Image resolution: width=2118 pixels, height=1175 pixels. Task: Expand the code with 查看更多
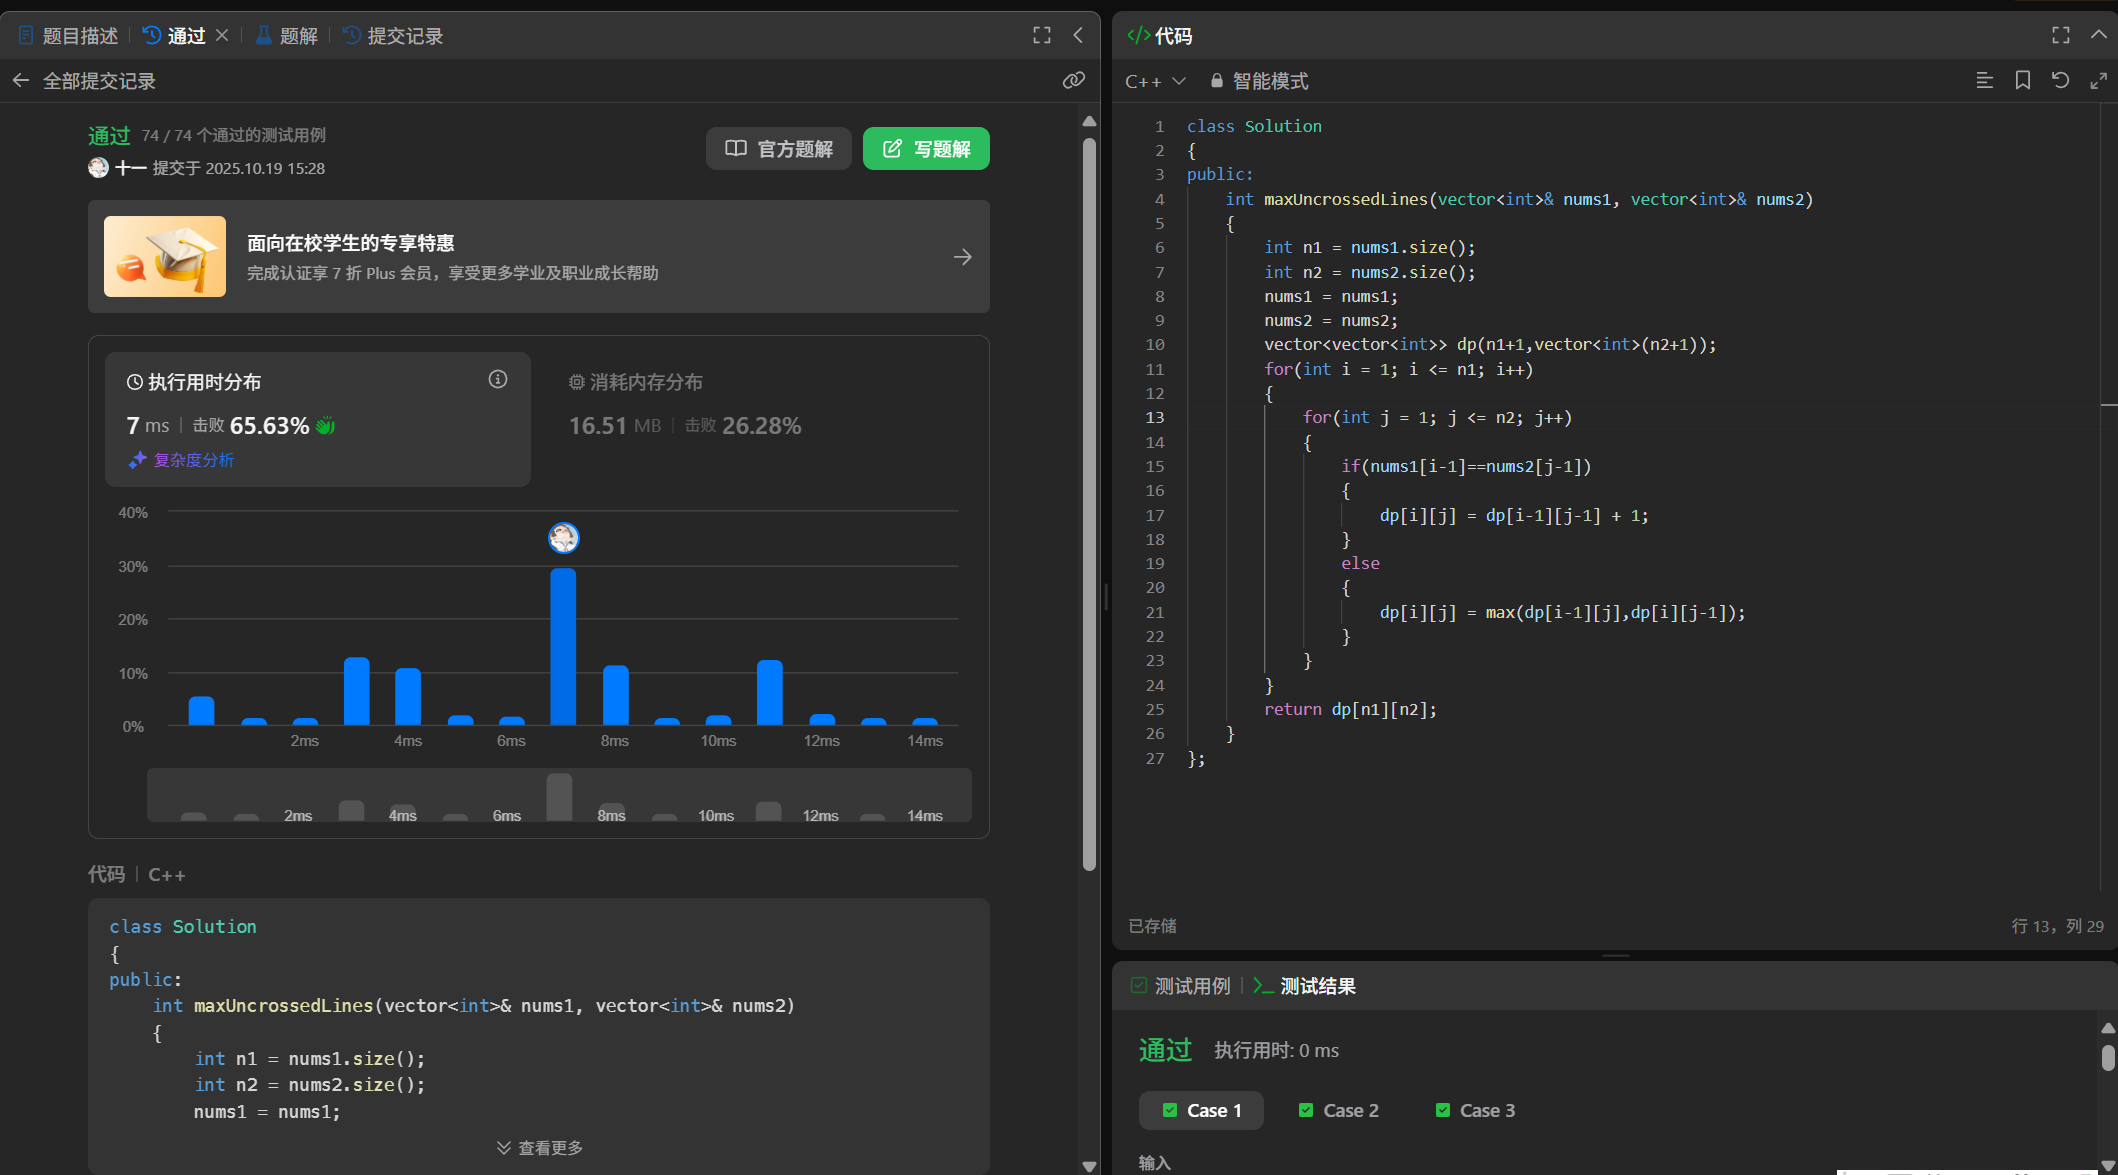click(540, 1147)
